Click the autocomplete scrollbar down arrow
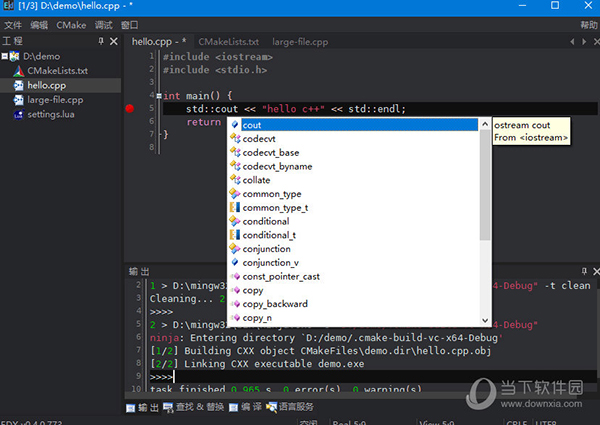This screenshot has width=600, height=425. 485,320
